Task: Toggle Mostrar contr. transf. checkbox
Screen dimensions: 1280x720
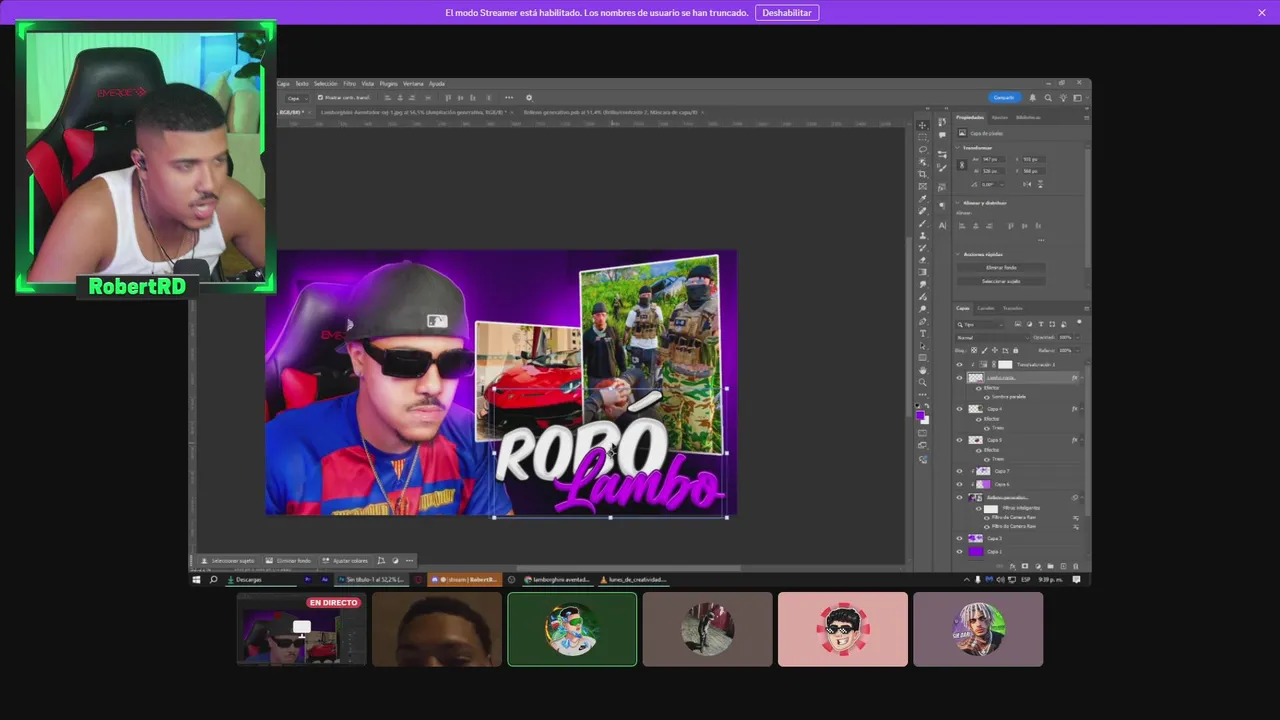Action: tap(320, 97)
